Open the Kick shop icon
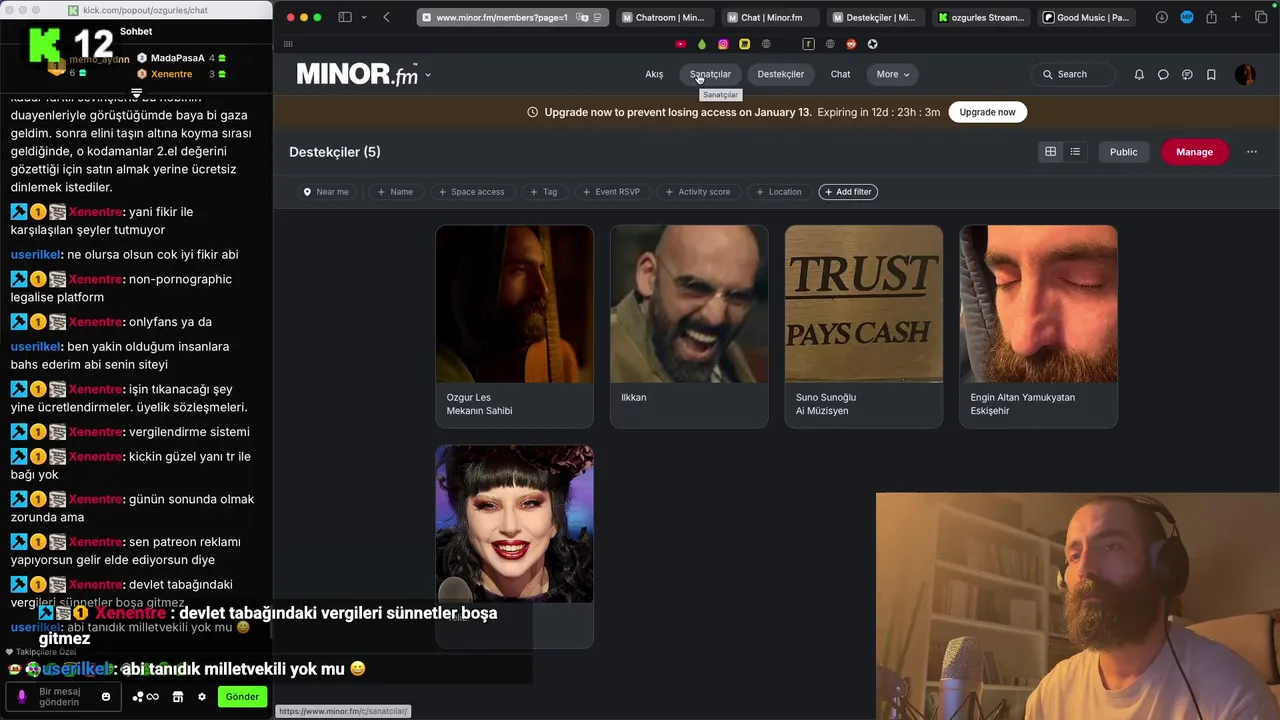This screenshot has height=720, width=1280. pyautogui.click(x=178, y=697)
